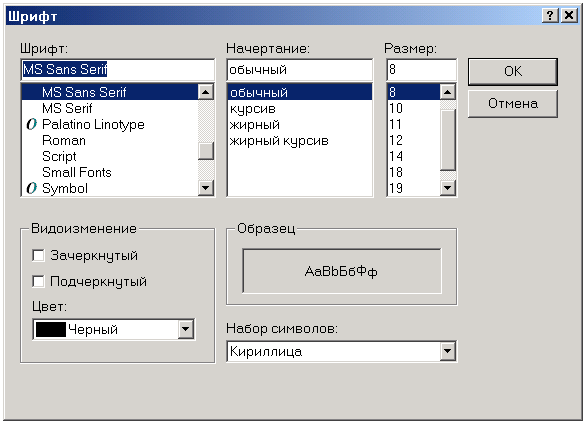Expand the Набор символов dropdown
Screen dimensions: 584x422
447,351
